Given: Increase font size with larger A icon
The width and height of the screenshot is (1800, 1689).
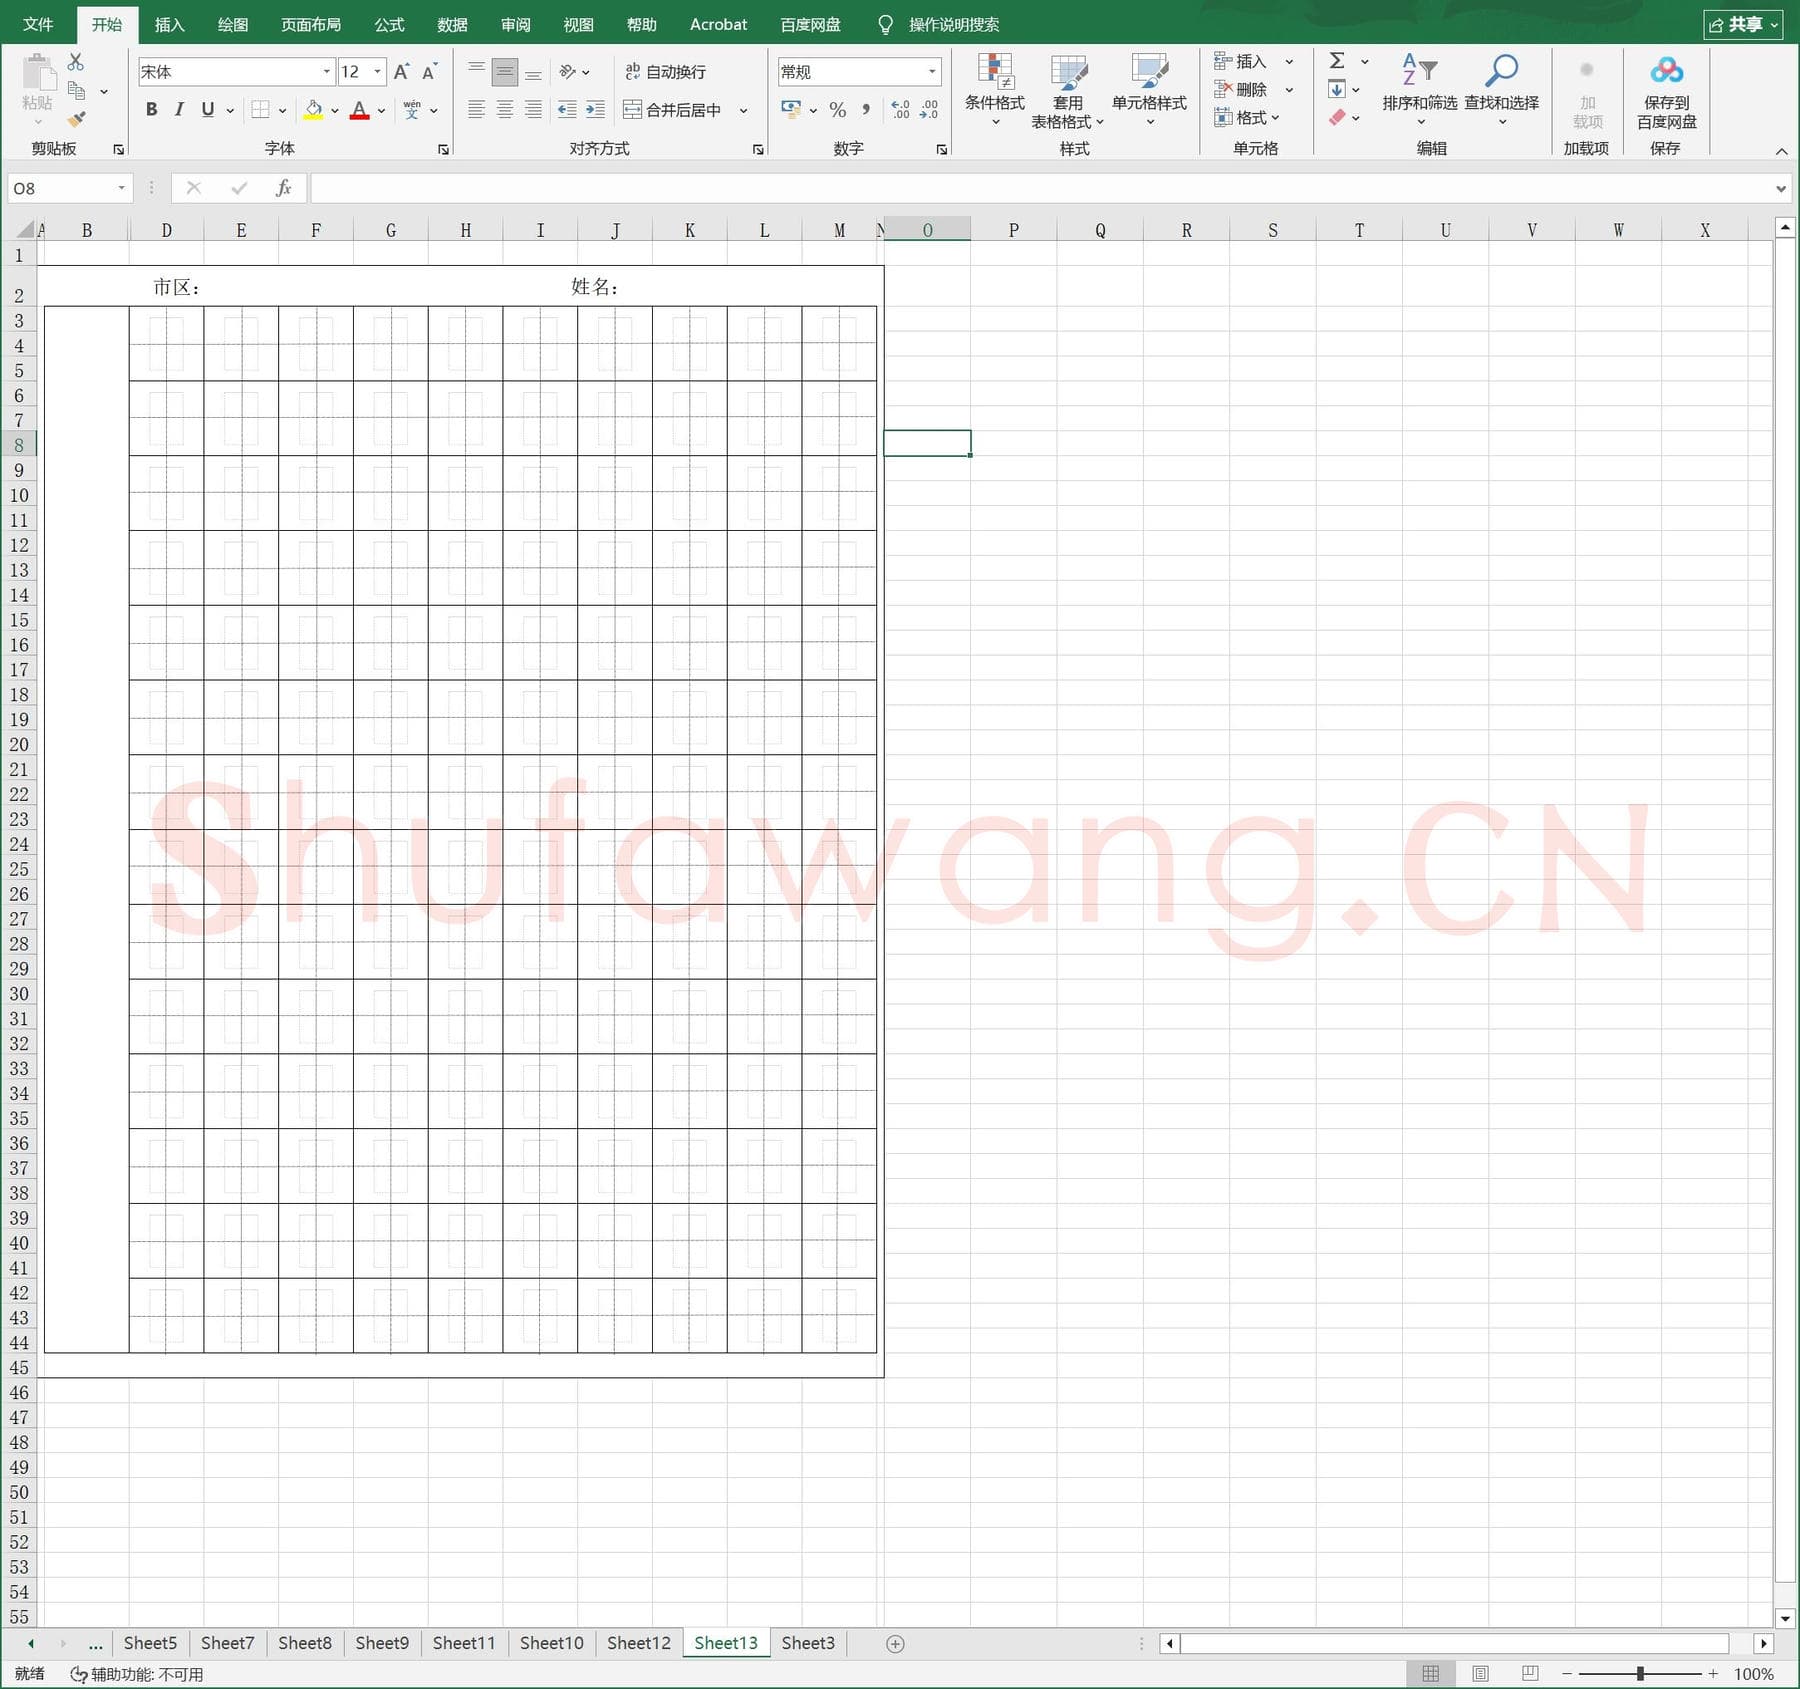Looking at the screenshot, I should coord(402,72).
